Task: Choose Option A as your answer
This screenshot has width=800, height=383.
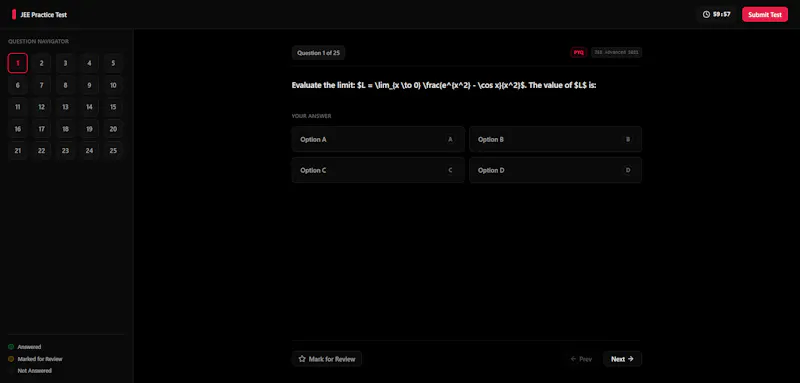Action: tap(378, 139)
